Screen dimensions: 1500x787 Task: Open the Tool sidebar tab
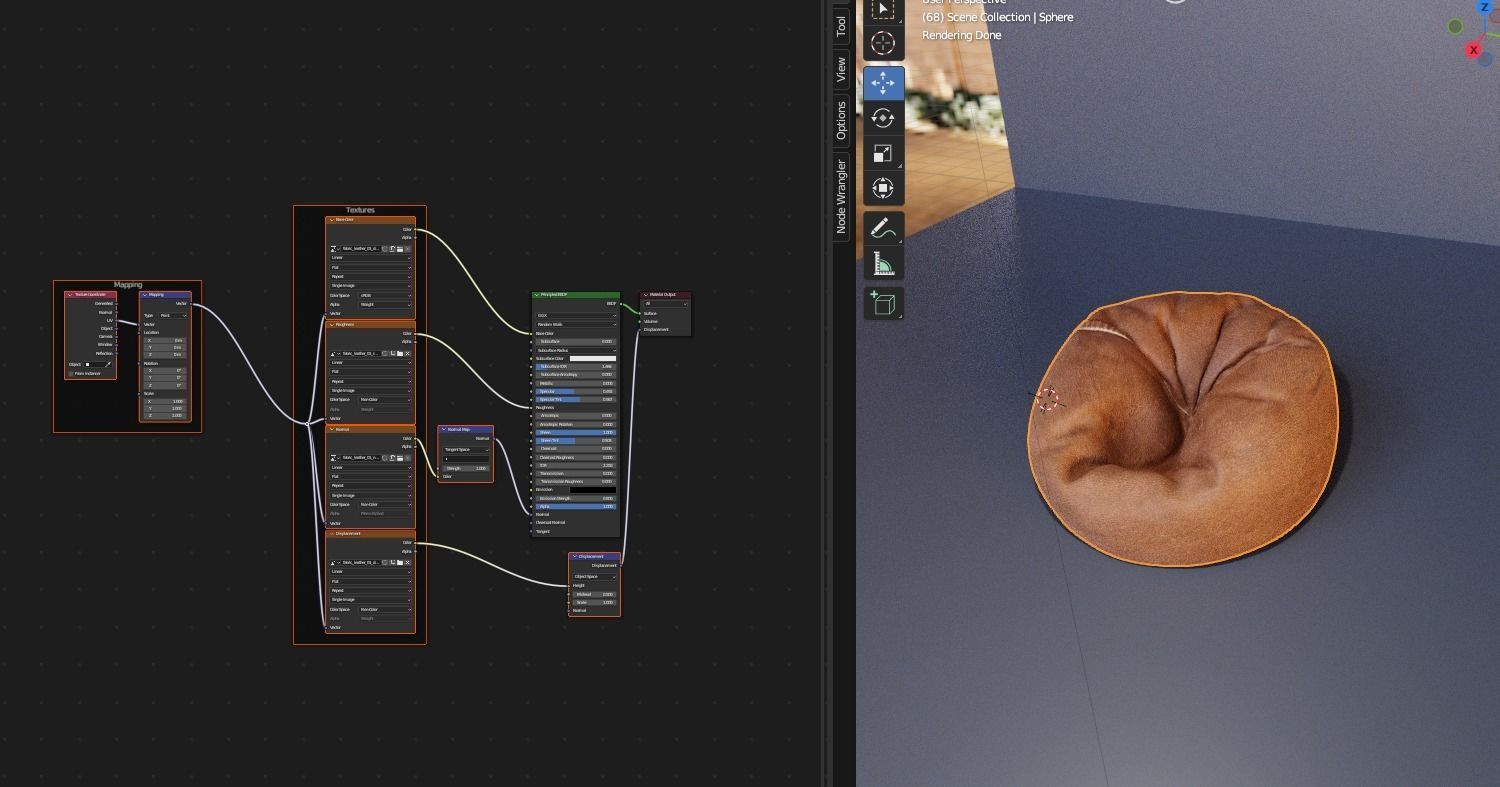click(x=841, y=26)
